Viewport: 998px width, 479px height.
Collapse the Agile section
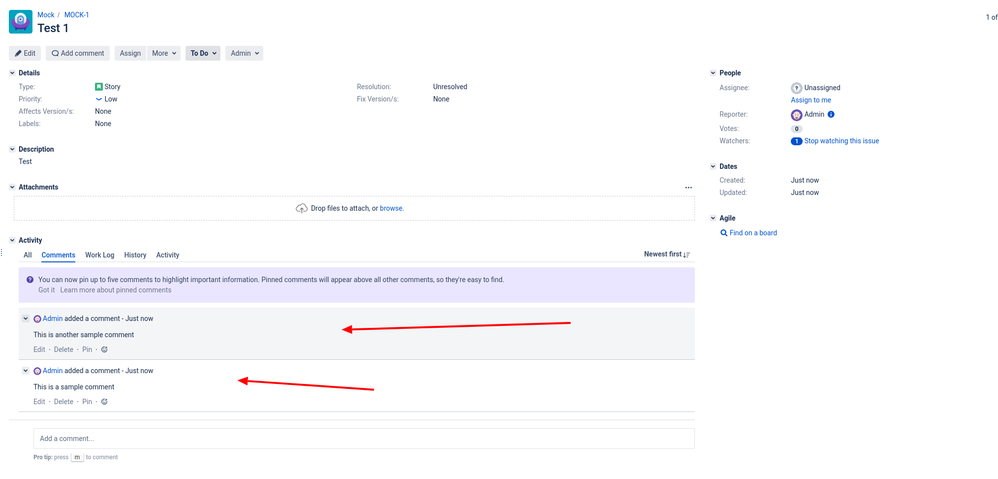click(x=713, y=218)
